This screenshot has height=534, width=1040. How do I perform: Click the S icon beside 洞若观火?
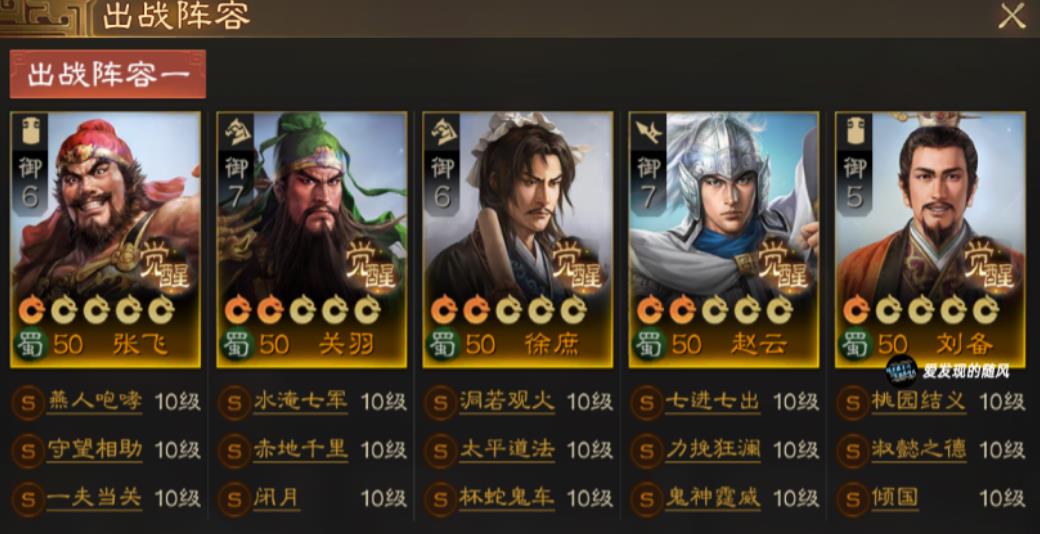[x=440, y=402]
